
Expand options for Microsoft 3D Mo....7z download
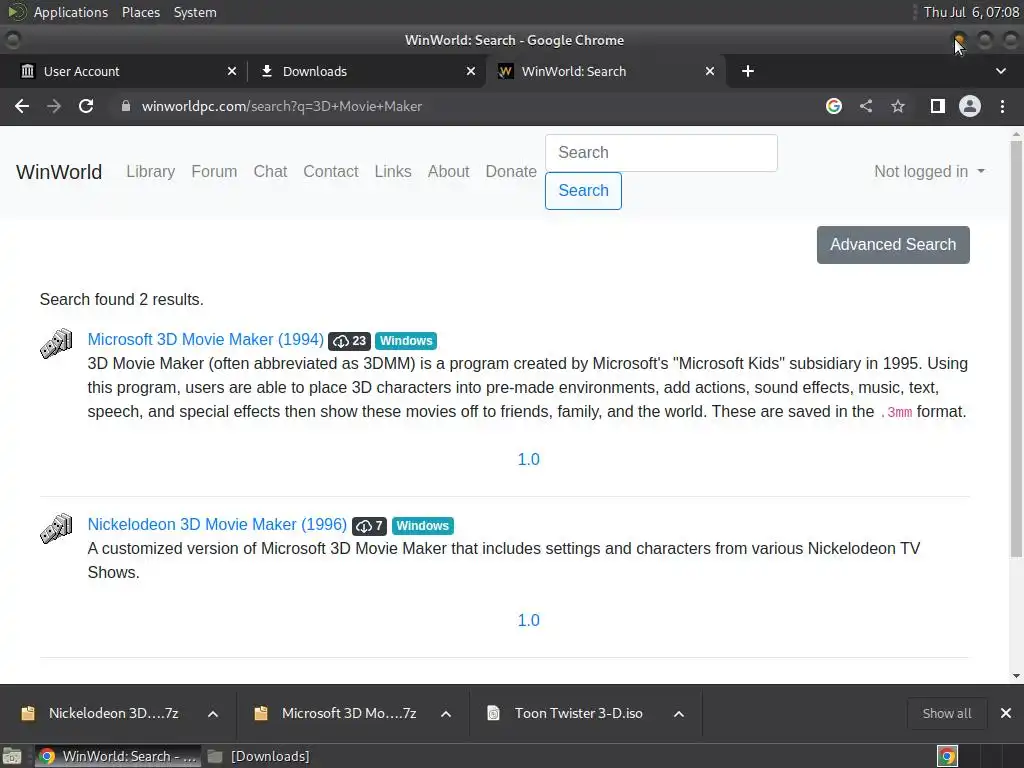(x=446, y=714)
